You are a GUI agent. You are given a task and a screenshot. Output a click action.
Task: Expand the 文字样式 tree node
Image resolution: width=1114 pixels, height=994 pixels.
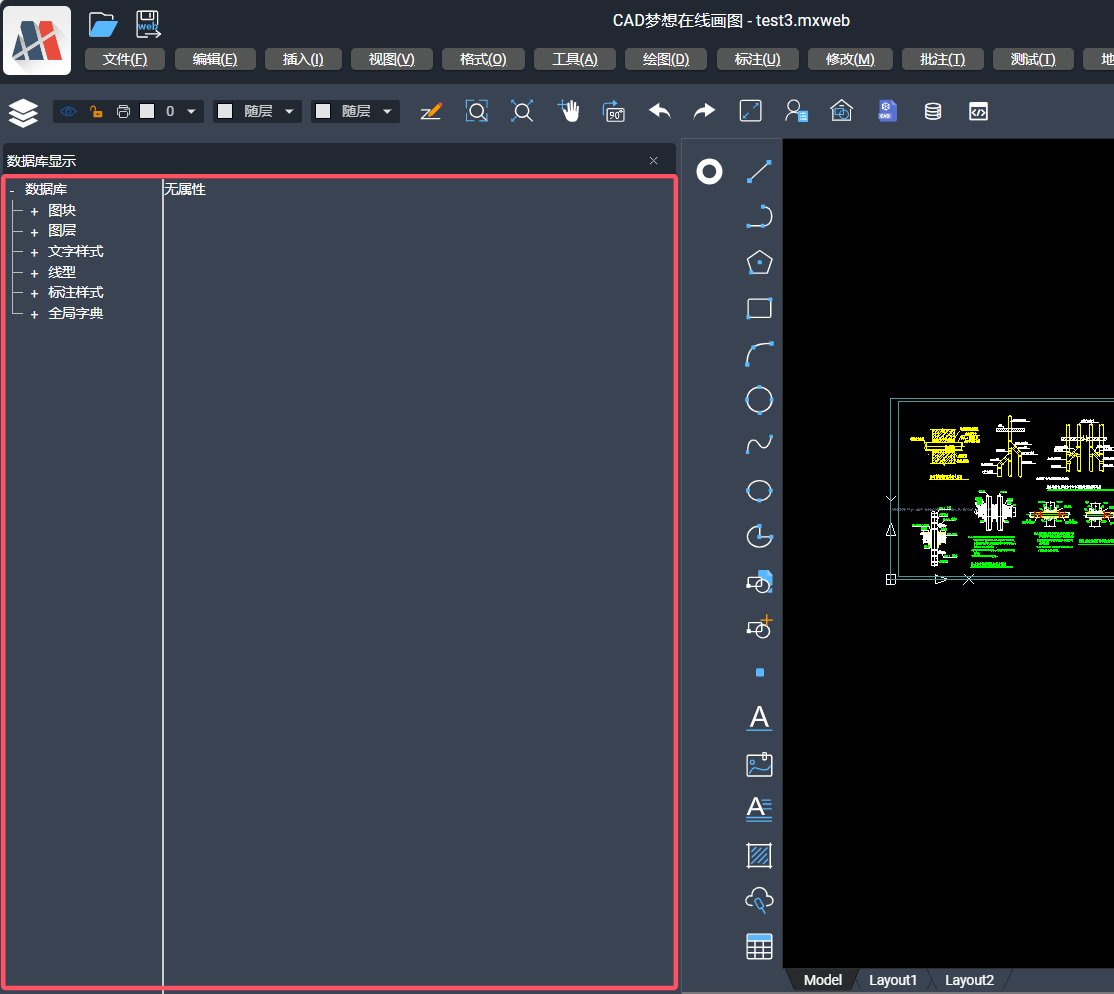(x=34, y=252)
